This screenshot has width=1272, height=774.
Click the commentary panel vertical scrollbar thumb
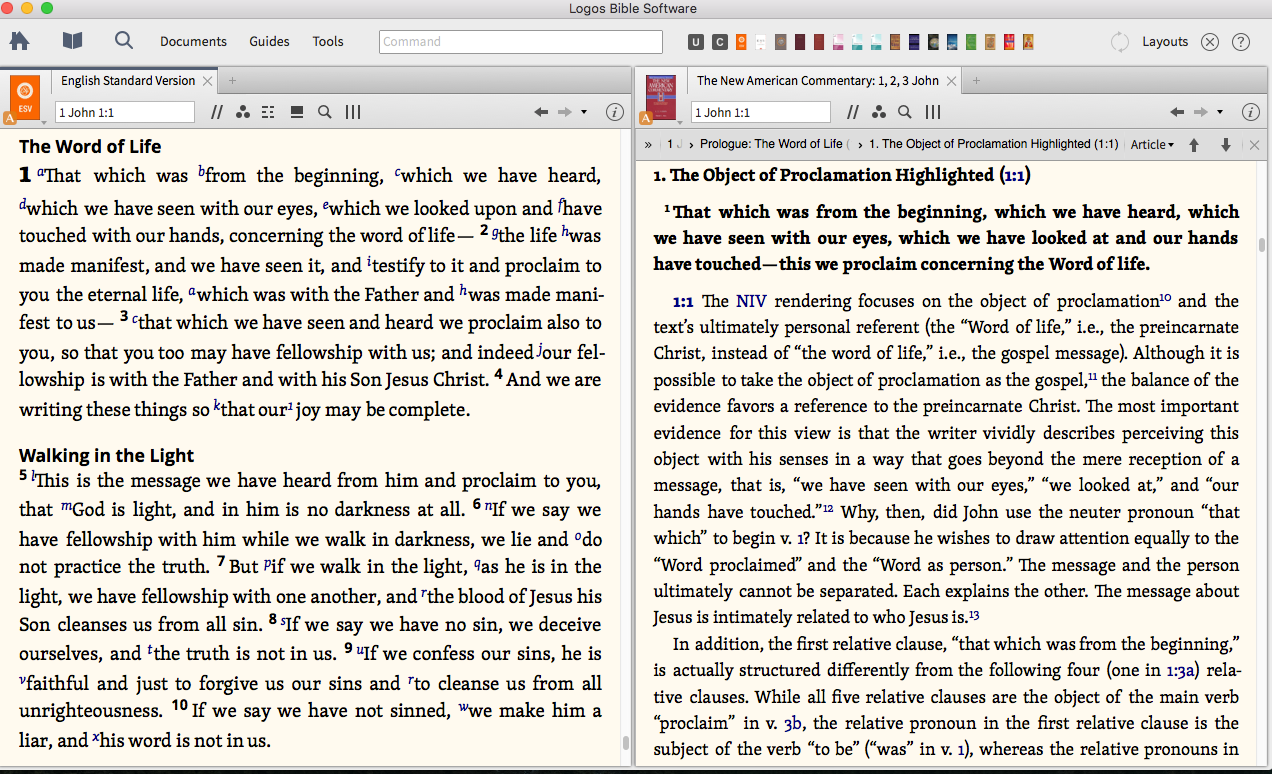point(1262,245)
